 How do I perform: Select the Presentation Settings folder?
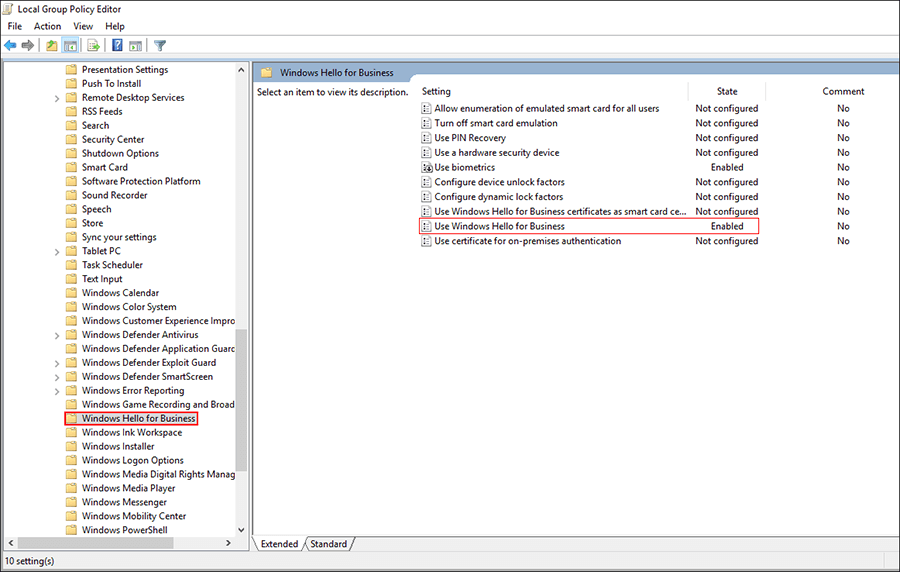point(125,70)
